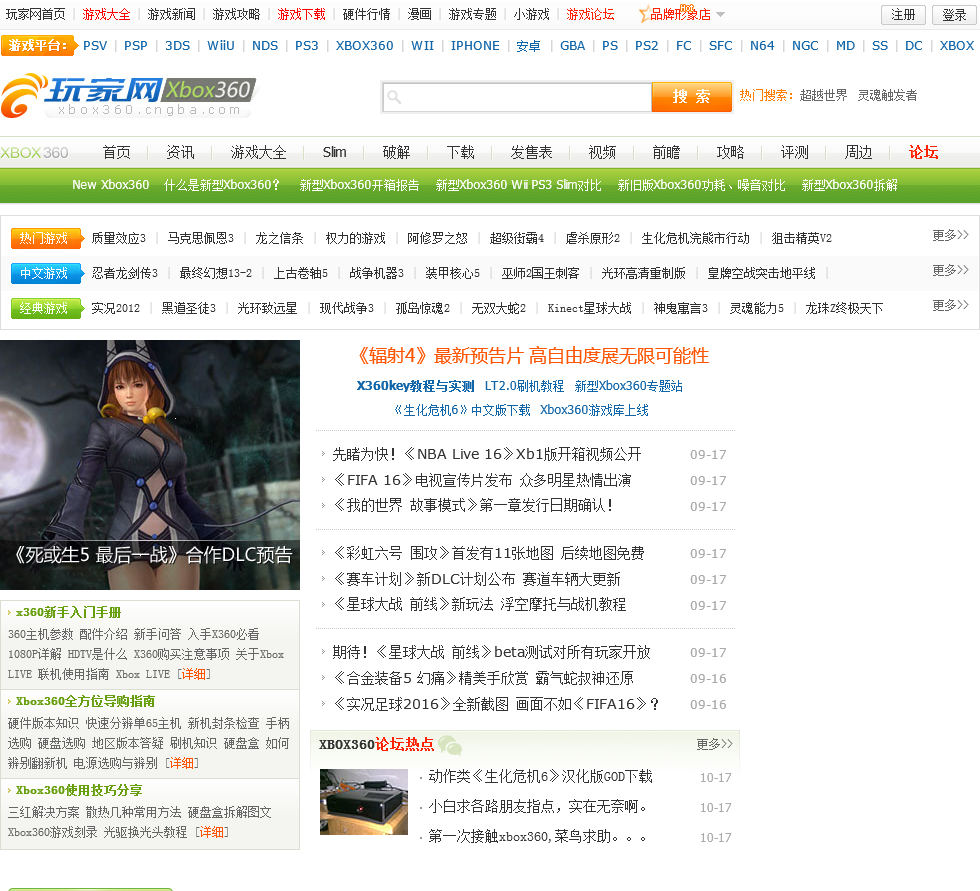The image size is (980, 891).
Task: Open 游戏论坛 in the top bar
Action: click(x=590, y=14)
